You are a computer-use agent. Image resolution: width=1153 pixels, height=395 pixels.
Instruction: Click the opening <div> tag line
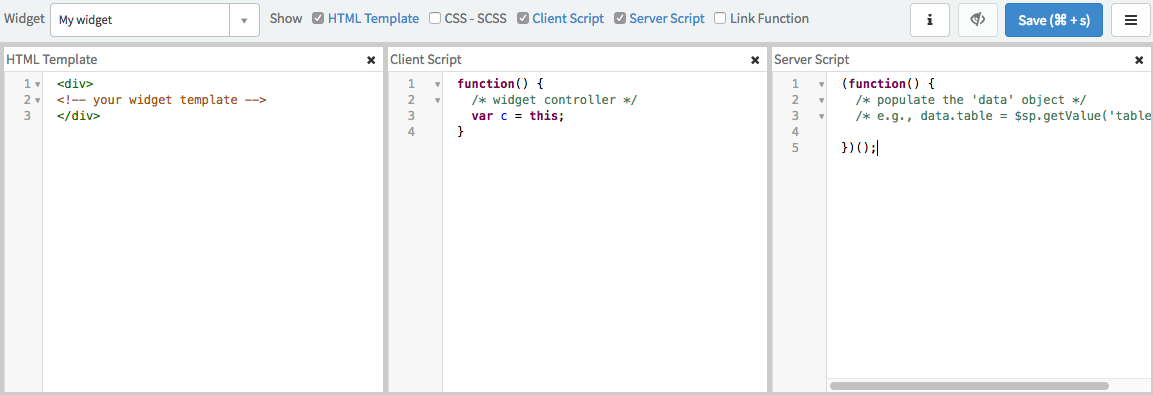[75, 84]
